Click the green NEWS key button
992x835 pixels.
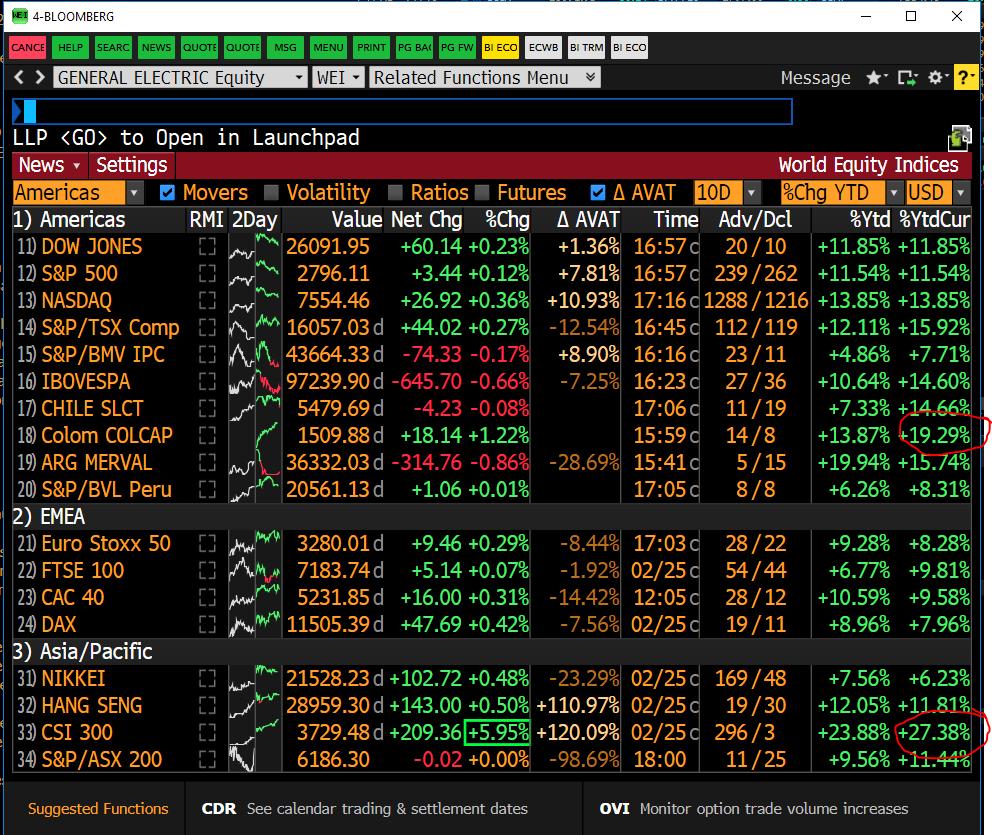156,47
